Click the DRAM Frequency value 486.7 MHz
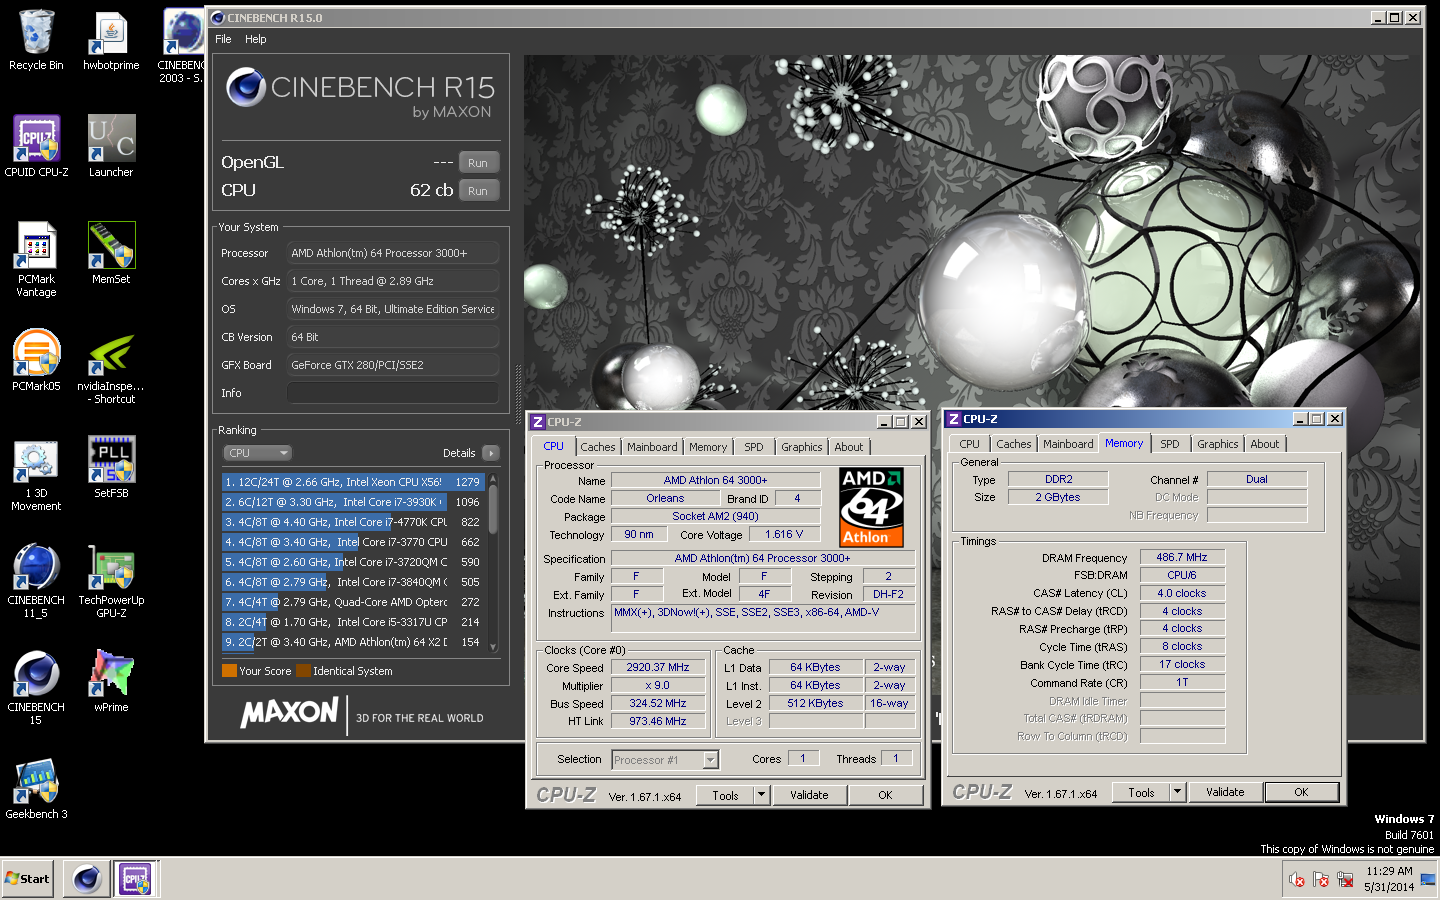 click(1182, 557)
